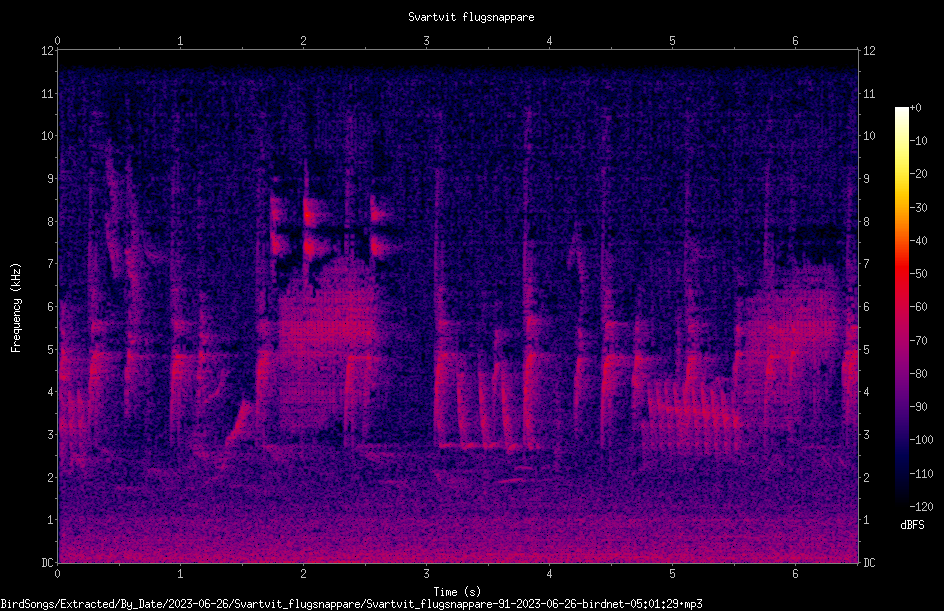Viewport: 944px width, 611px height.
Task: Click the '8' tick on left frequency axis
Action: 51,222
